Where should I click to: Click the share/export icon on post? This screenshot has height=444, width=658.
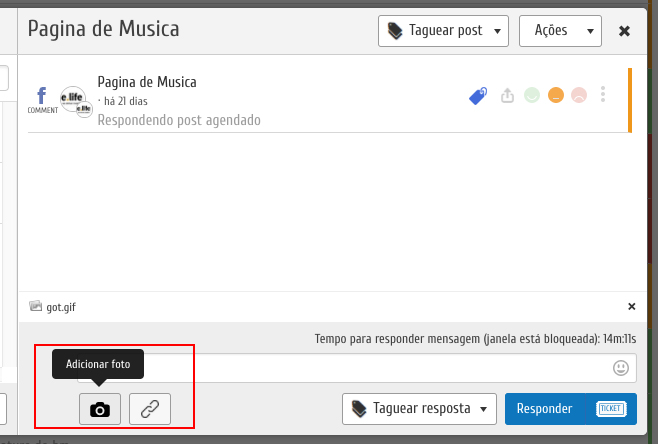pos(507,96)
